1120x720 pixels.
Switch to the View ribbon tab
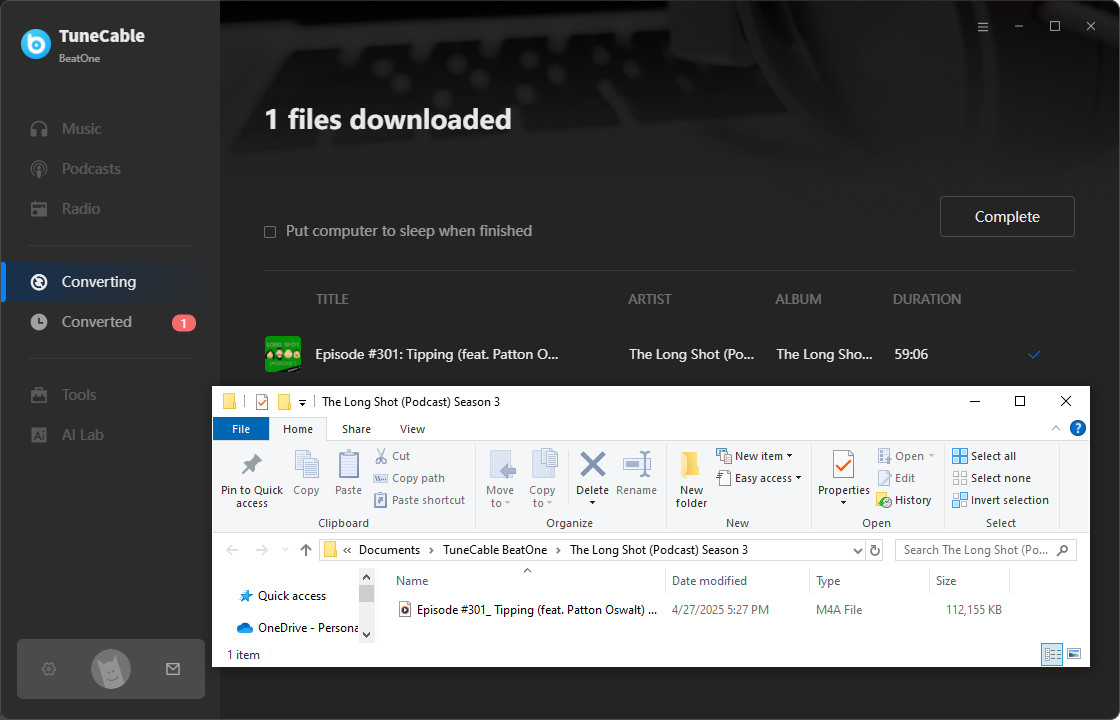click(412, 429)
